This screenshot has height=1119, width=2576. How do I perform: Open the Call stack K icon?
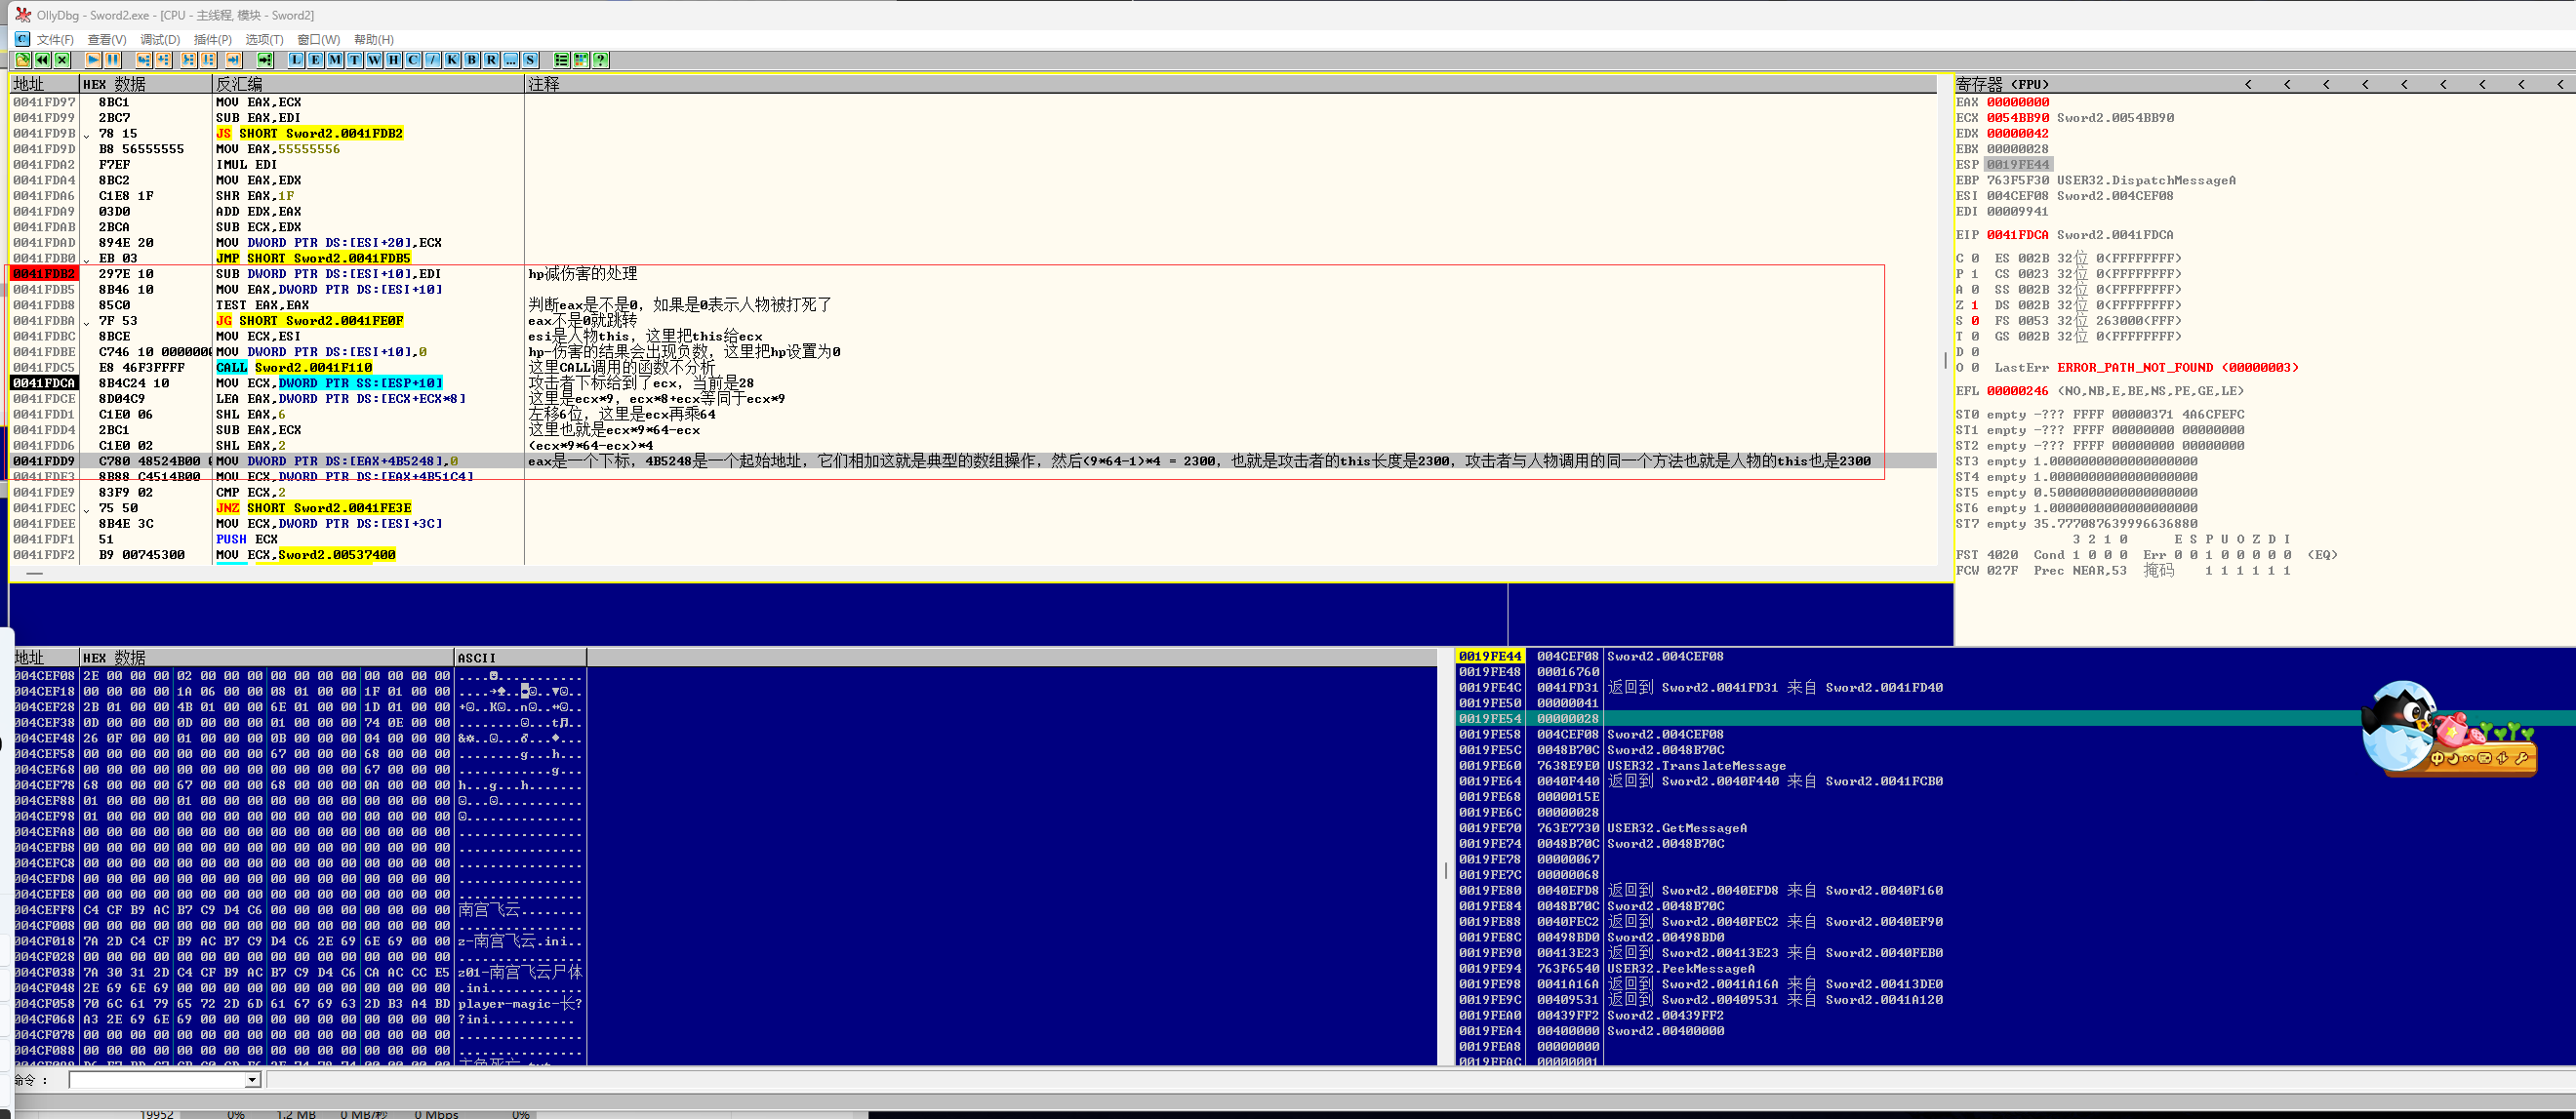pos(452,60)
